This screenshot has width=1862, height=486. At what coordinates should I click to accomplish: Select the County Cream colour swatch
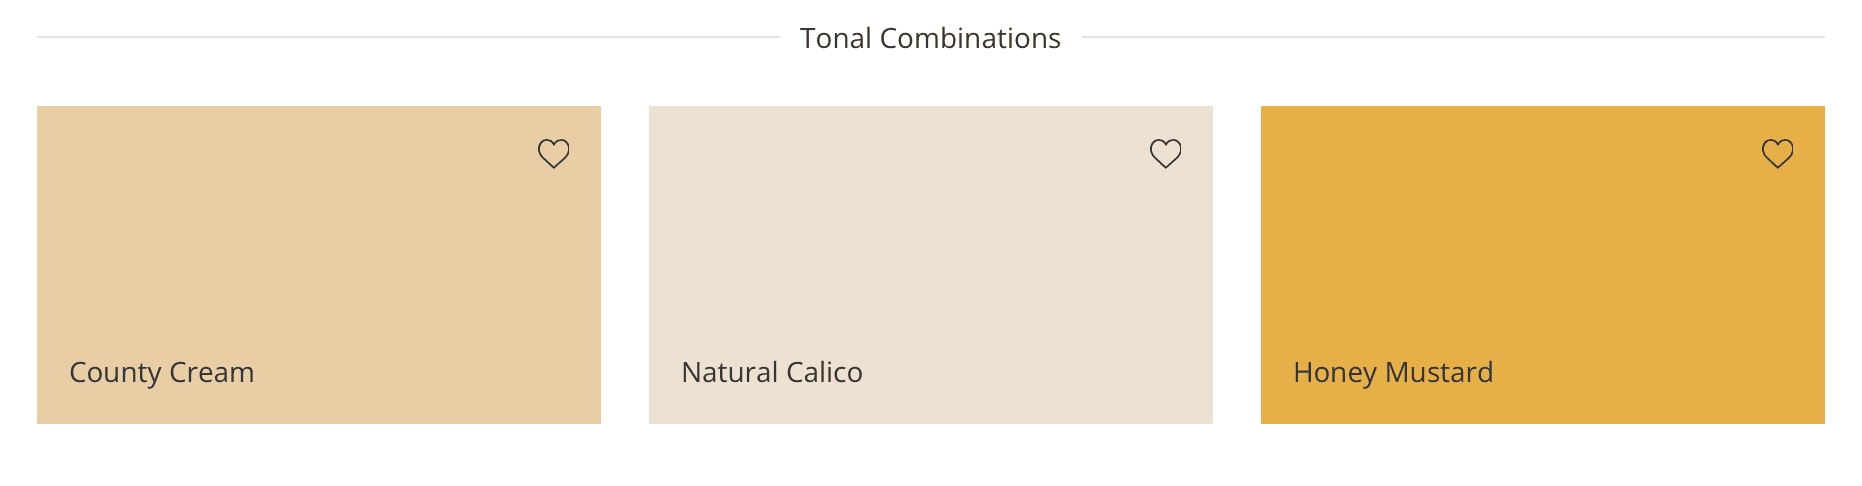coord(318,250)
